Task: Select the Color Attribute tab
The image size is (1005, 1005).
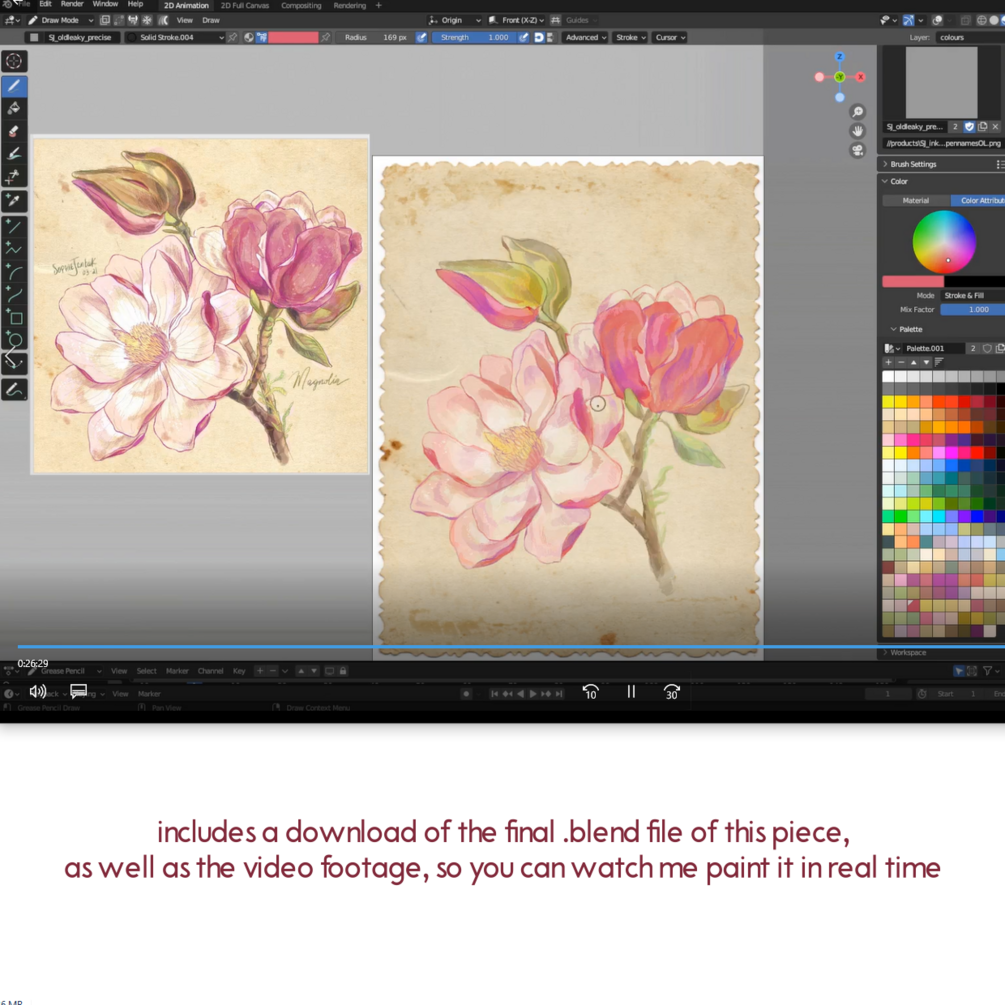Action: 978,201
